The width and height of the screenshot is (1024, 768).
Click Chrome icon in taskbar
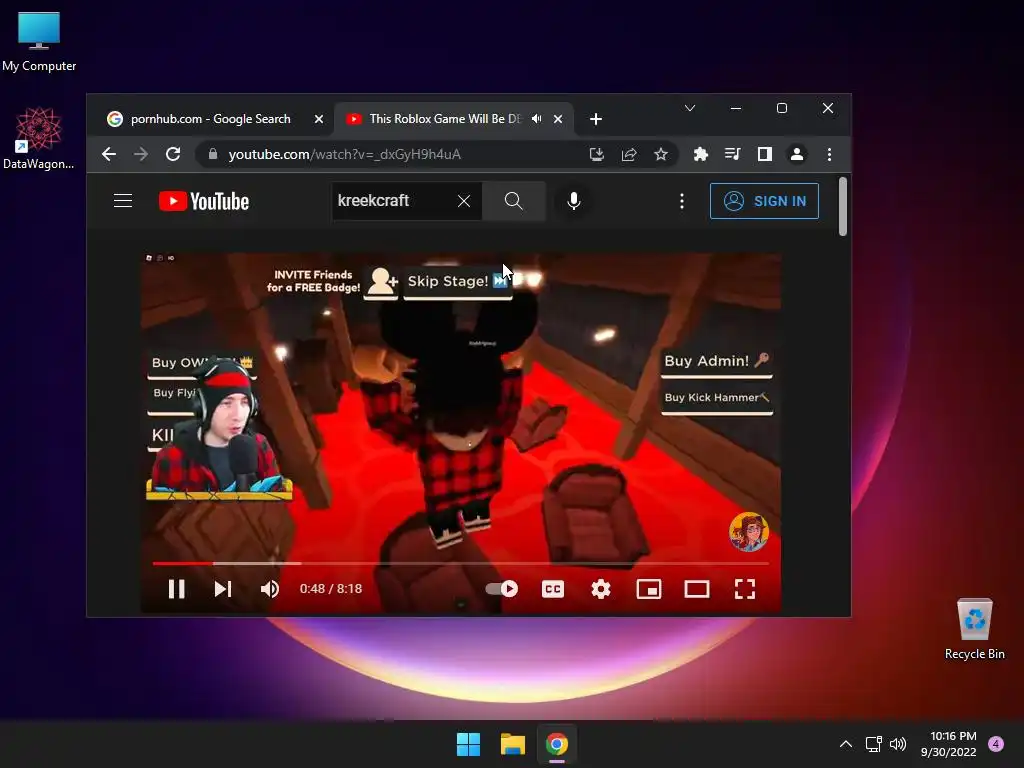click(x=557, y=744)
